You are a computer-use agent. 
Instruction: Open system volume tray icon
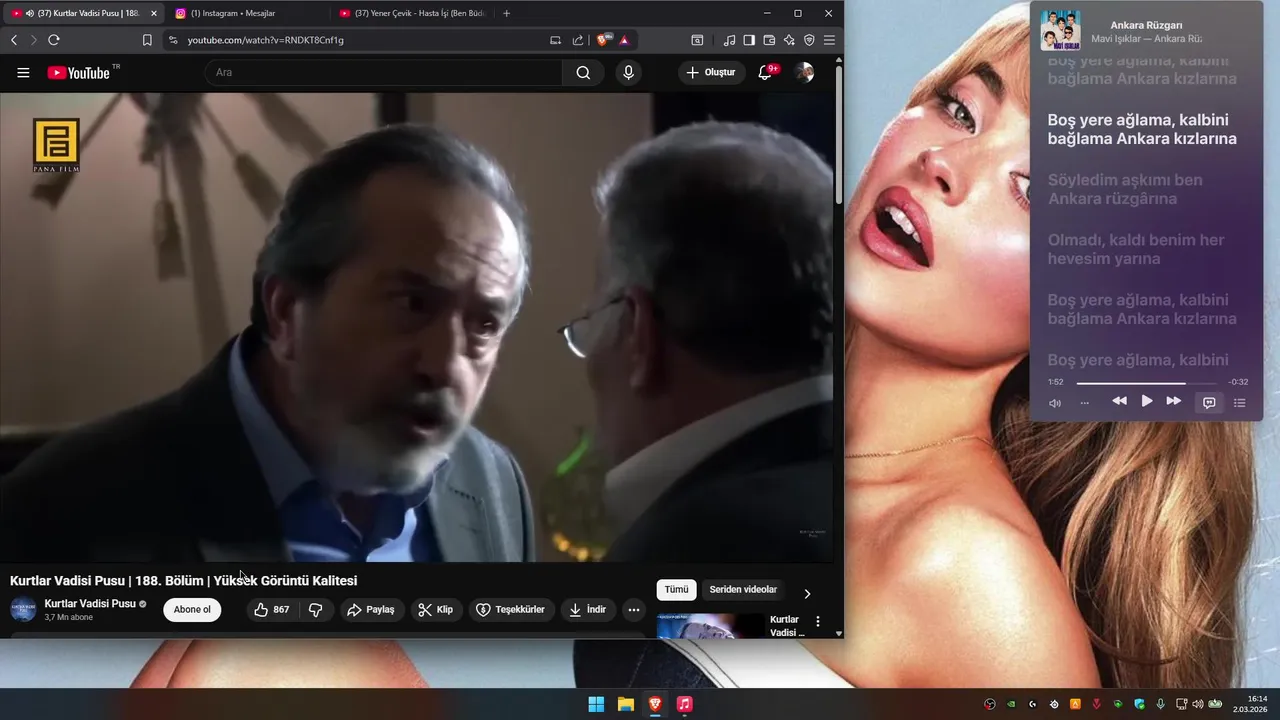click(x=1198, y=704)
